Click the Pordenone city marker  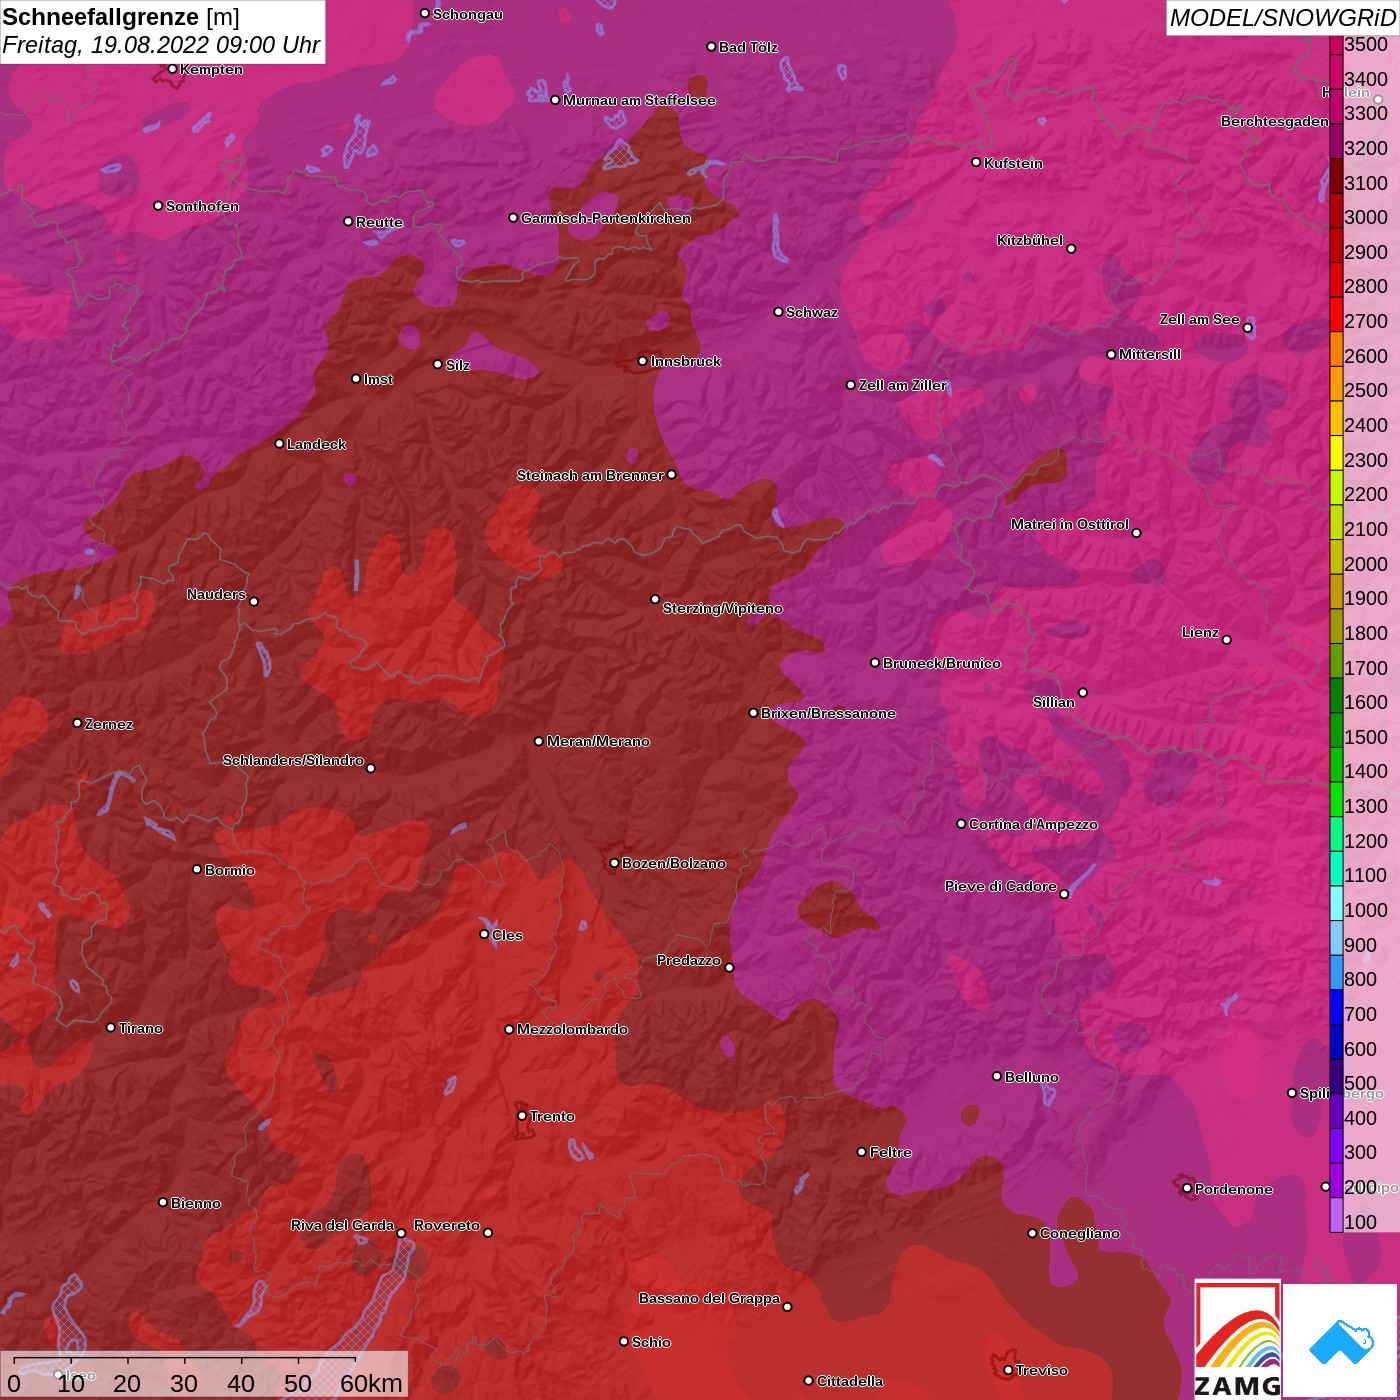coord(1187,1188)
